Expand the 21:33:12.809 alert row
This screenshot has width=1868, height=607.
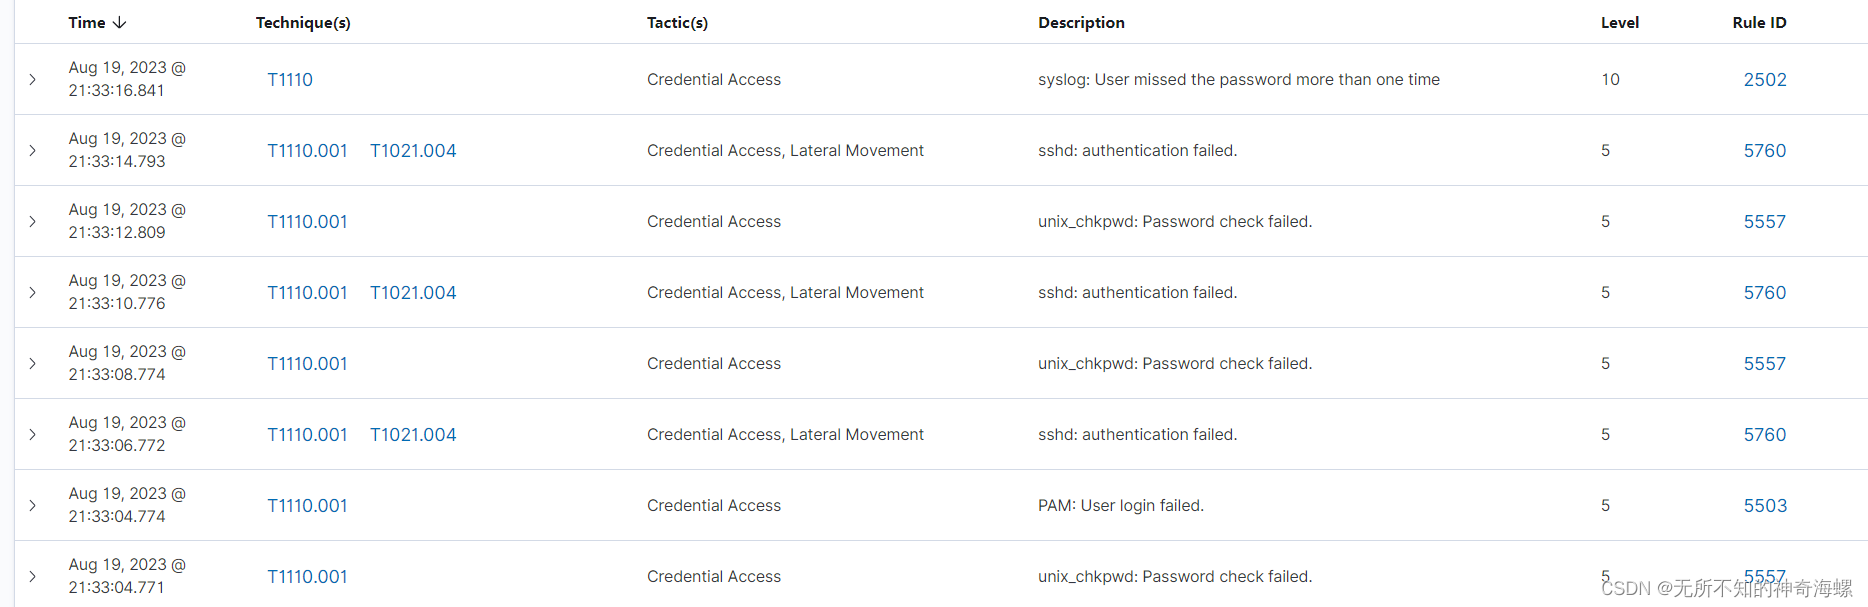(x=33, y=221)
